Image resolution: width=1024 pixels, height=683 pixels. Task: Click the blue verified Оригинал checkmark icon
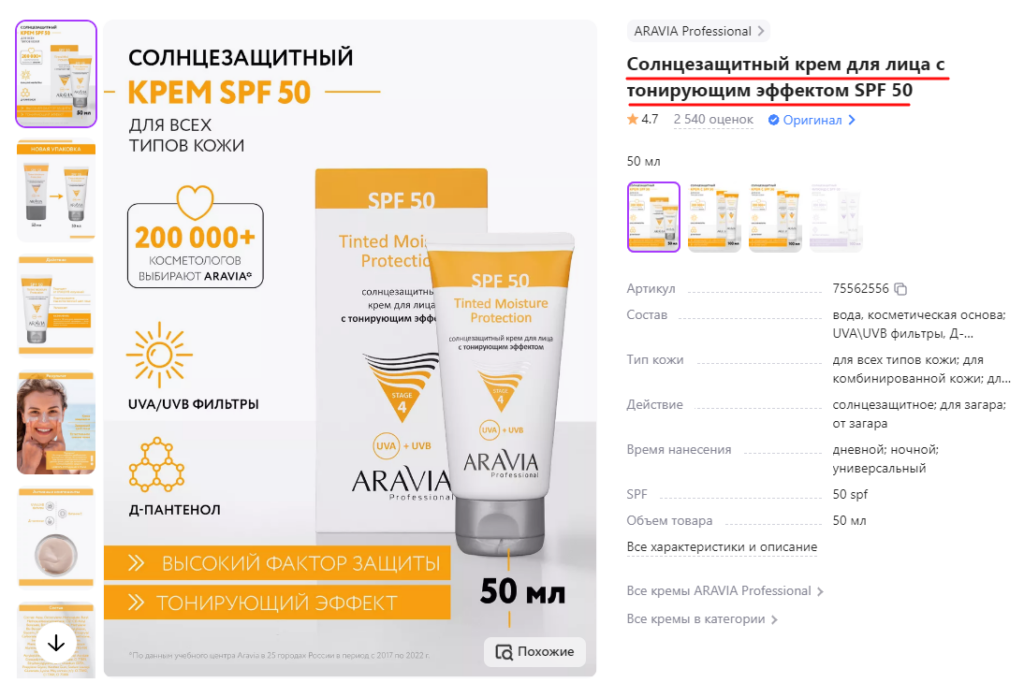click(773, 120)
